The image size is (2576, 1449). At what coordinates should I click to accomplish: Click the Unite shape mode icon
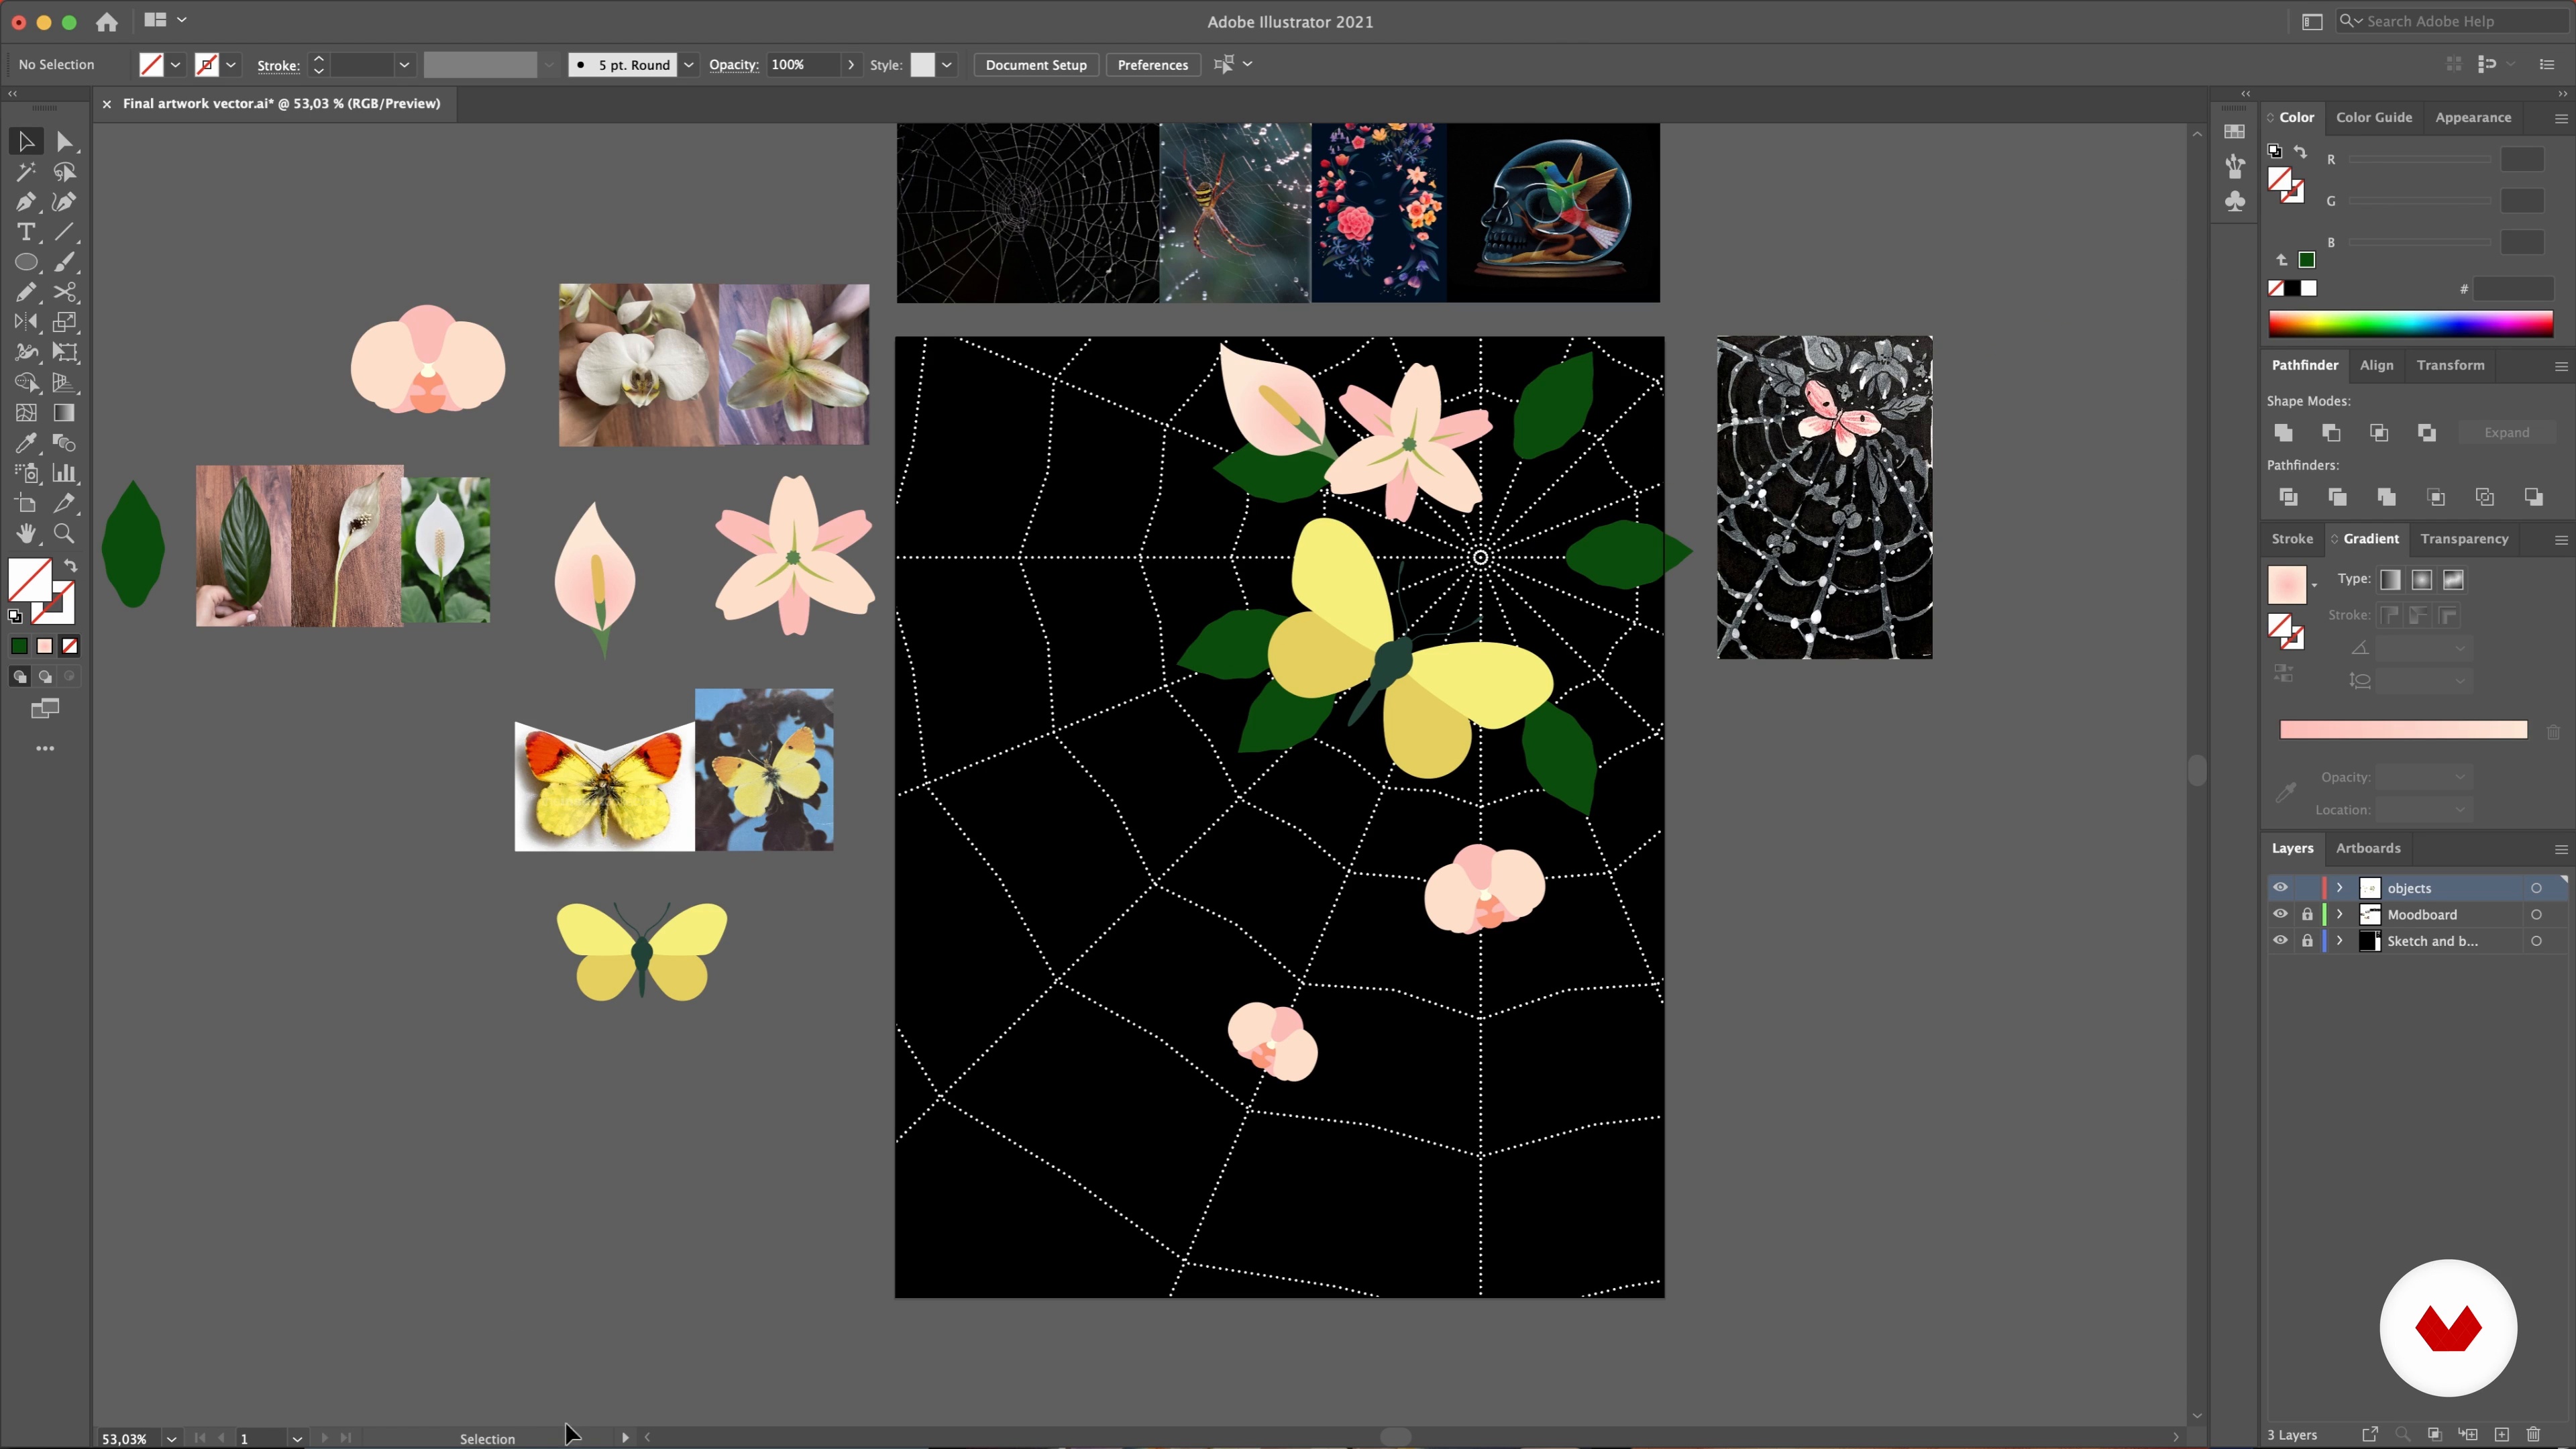pos(2283,432)
